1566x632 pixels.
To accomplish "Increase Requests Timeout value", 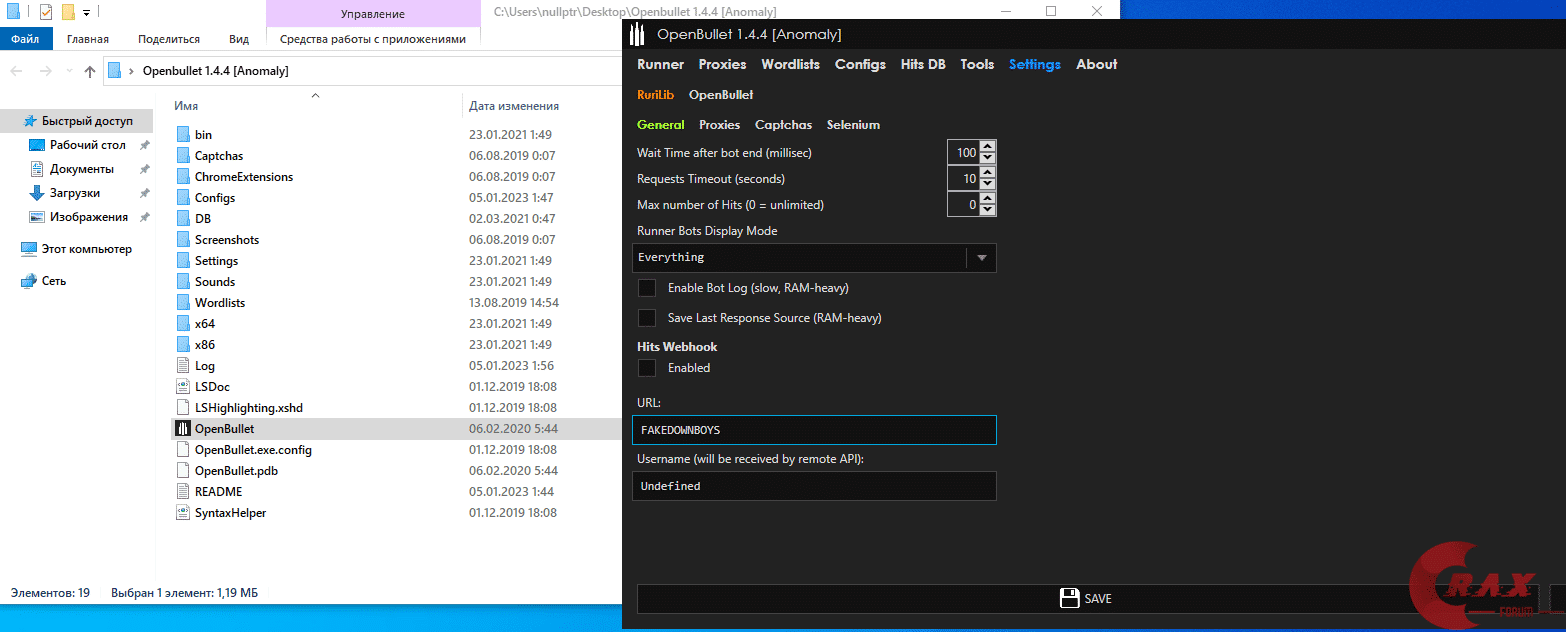I will pyautogui.click(x=988, y=173).
